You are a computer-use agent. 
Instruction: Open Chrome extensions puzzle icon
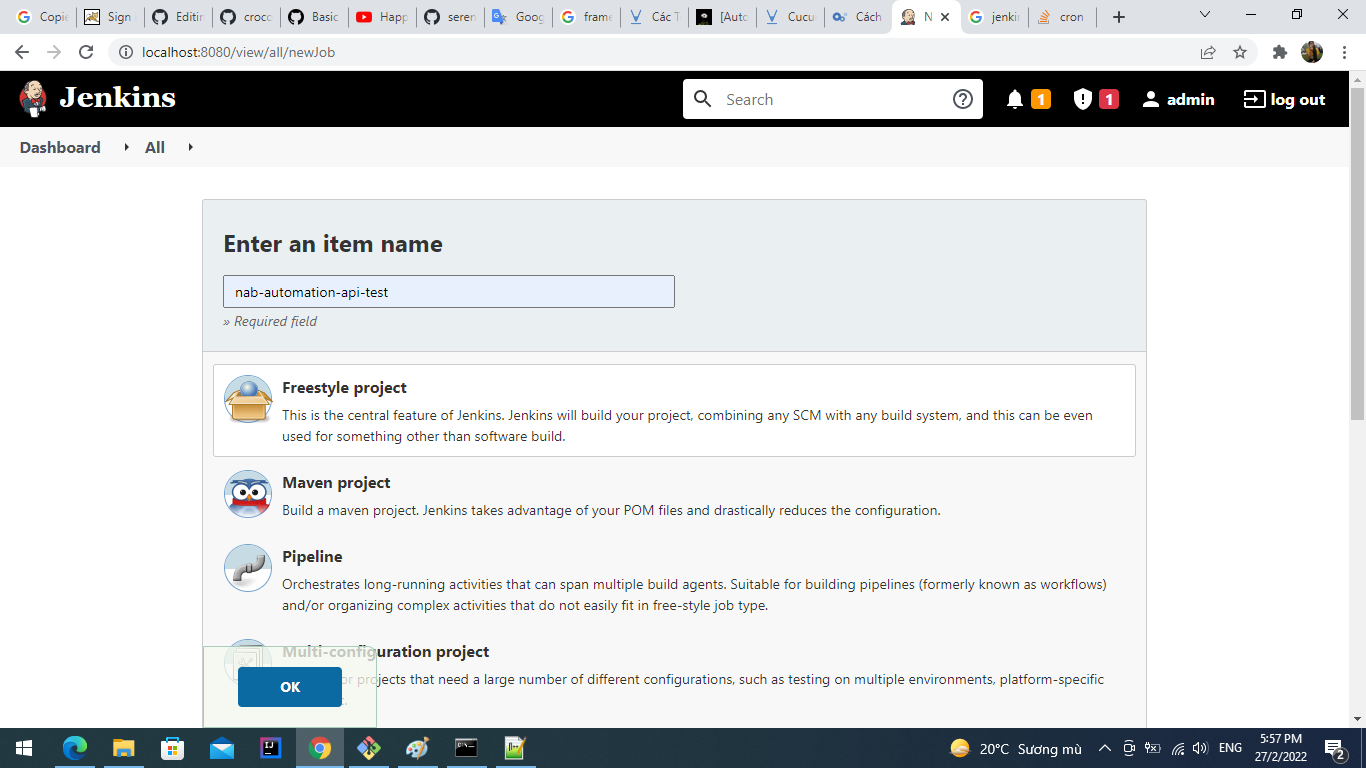point(1279,52)
